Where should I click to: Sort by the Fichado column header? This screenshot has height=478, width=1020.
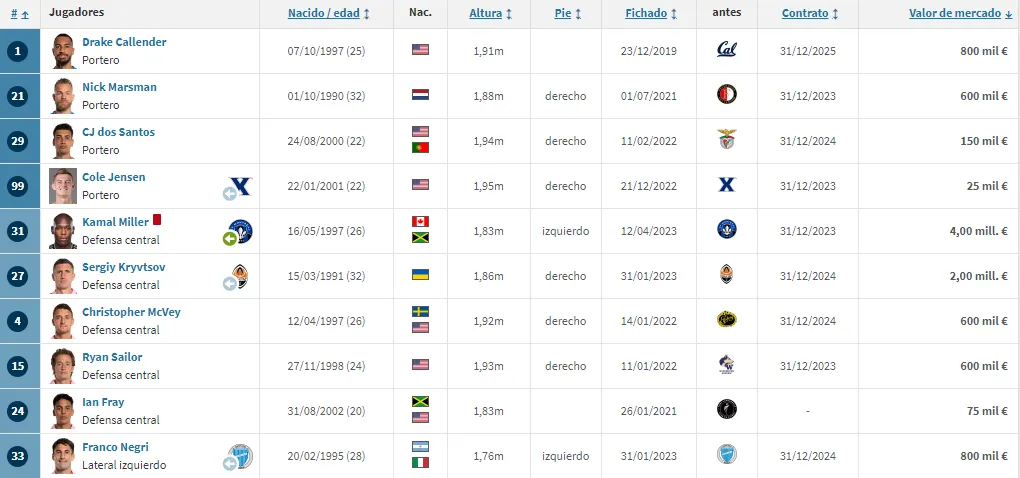(651, 14)
